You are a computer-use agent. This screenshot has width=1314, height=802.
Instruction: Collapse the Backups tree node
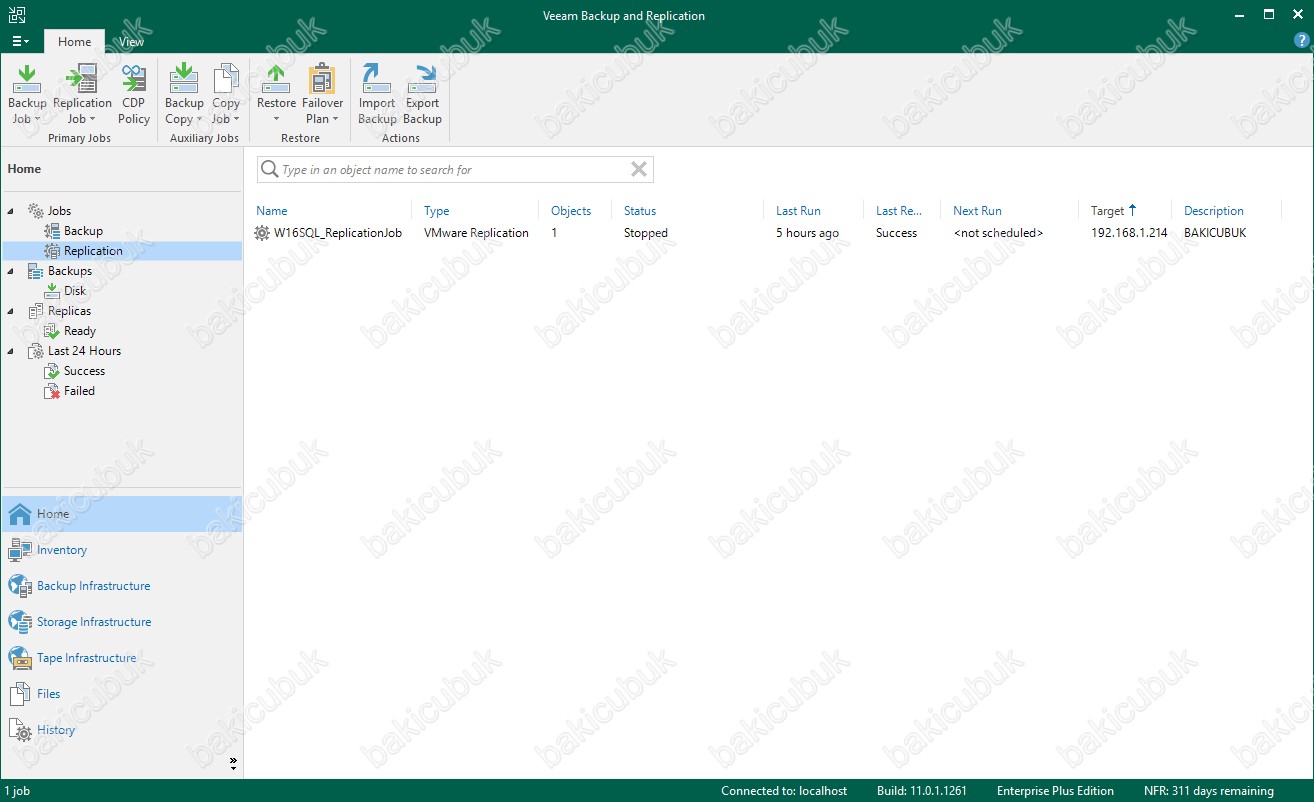click(x=11, y=271)
